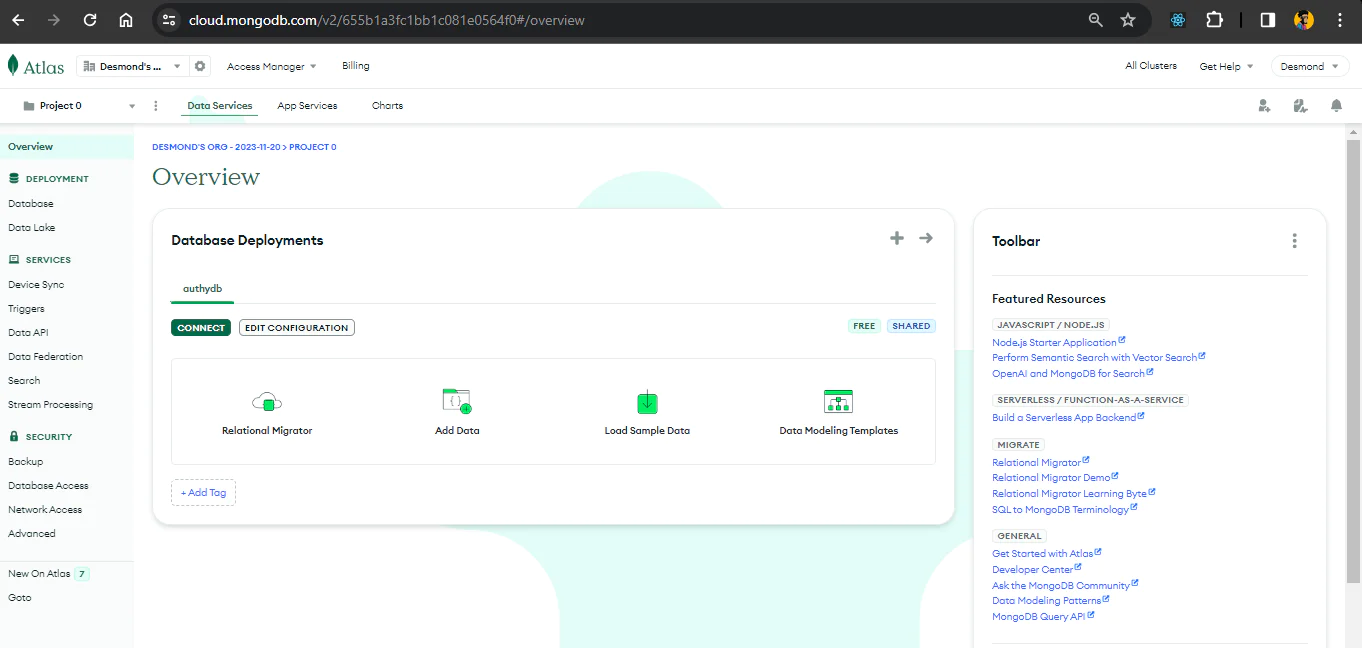Screen dimensions: 1362x648
Task: Expand the Desmond's organization dropdown
Action: [x=132, y=66]
